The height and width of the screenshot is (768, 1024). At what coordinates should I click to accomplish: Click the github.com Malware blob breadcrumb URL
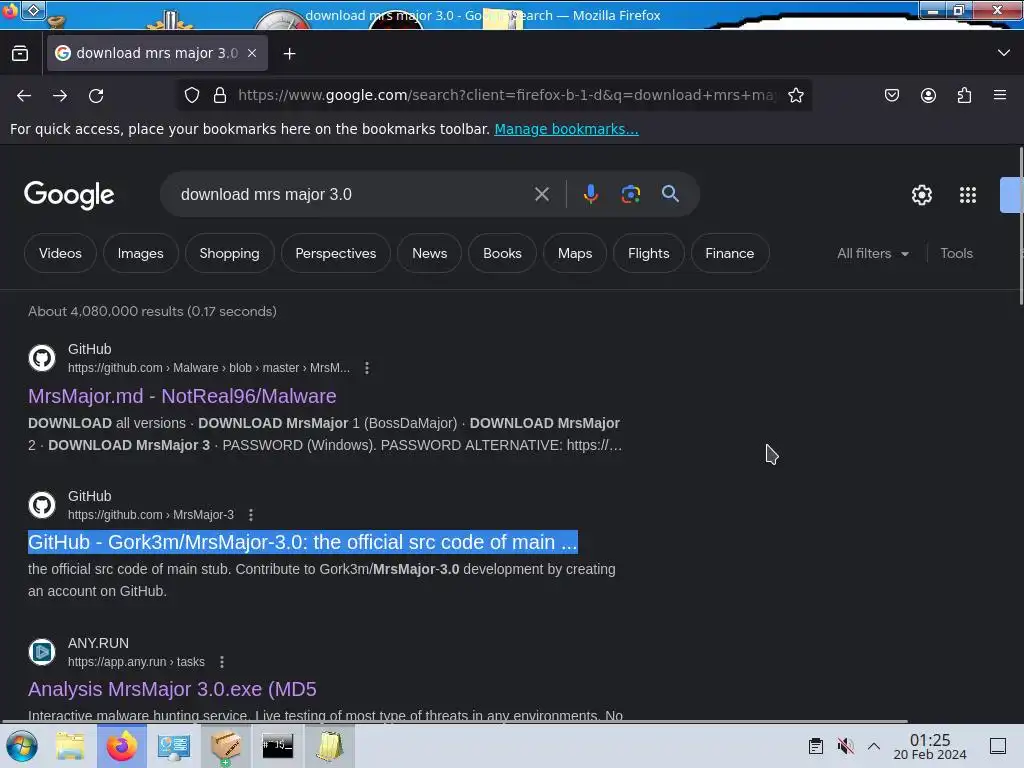point(209,368)
